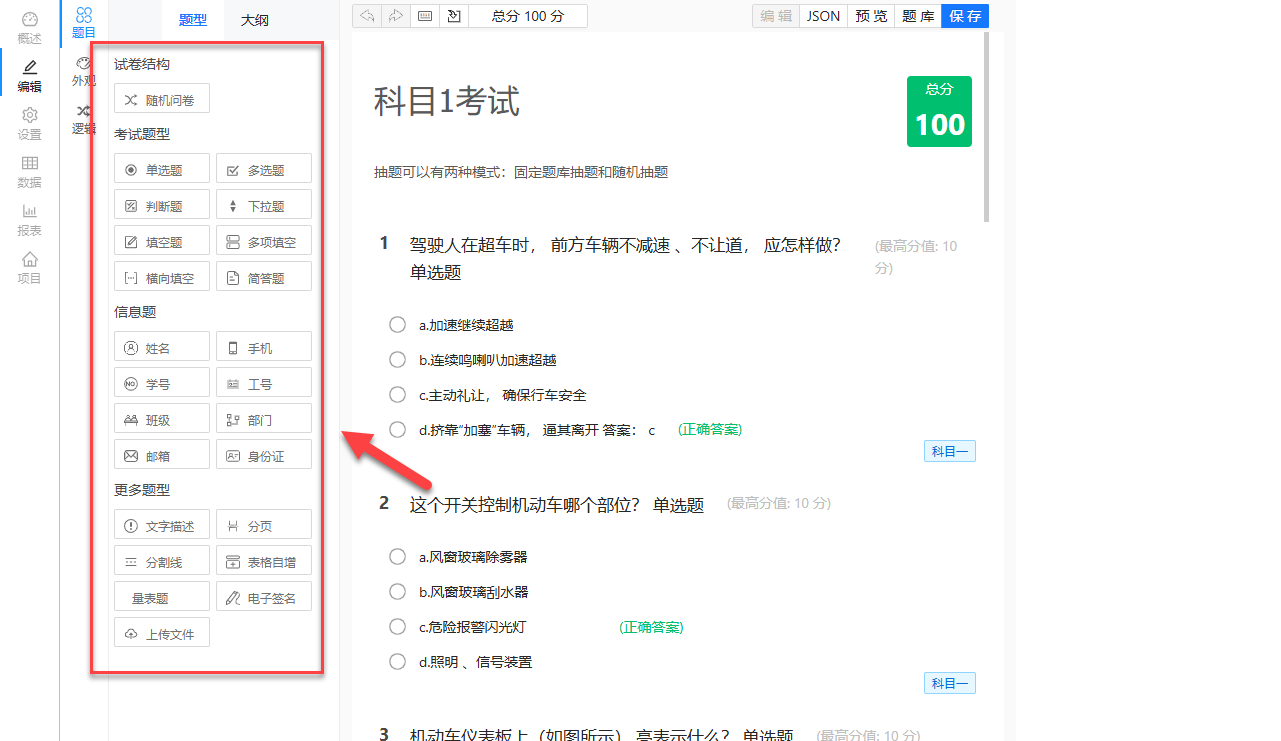
Task: Click the 编辑 mode button in top bar
Action: tap(776, 16)
